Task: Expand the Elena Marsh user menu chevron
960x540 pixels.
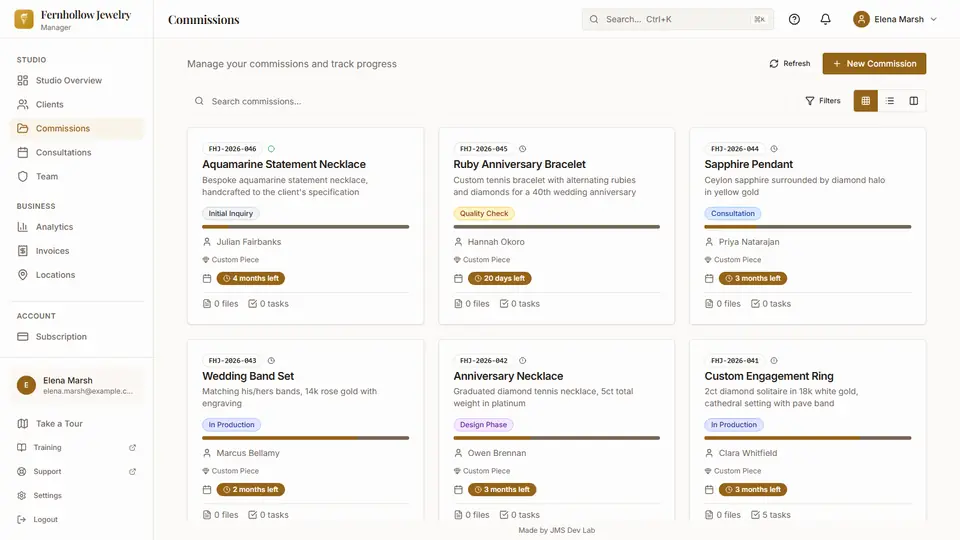Action: (934, 19)
